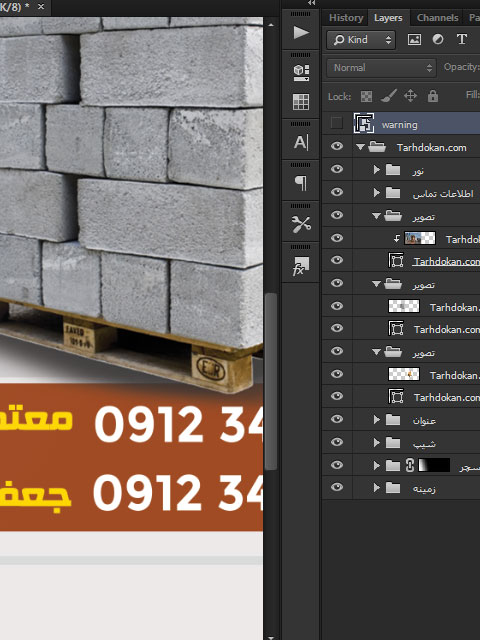Hide the clipped photo layer
480x640 pixels.
[x=337, y=238]
